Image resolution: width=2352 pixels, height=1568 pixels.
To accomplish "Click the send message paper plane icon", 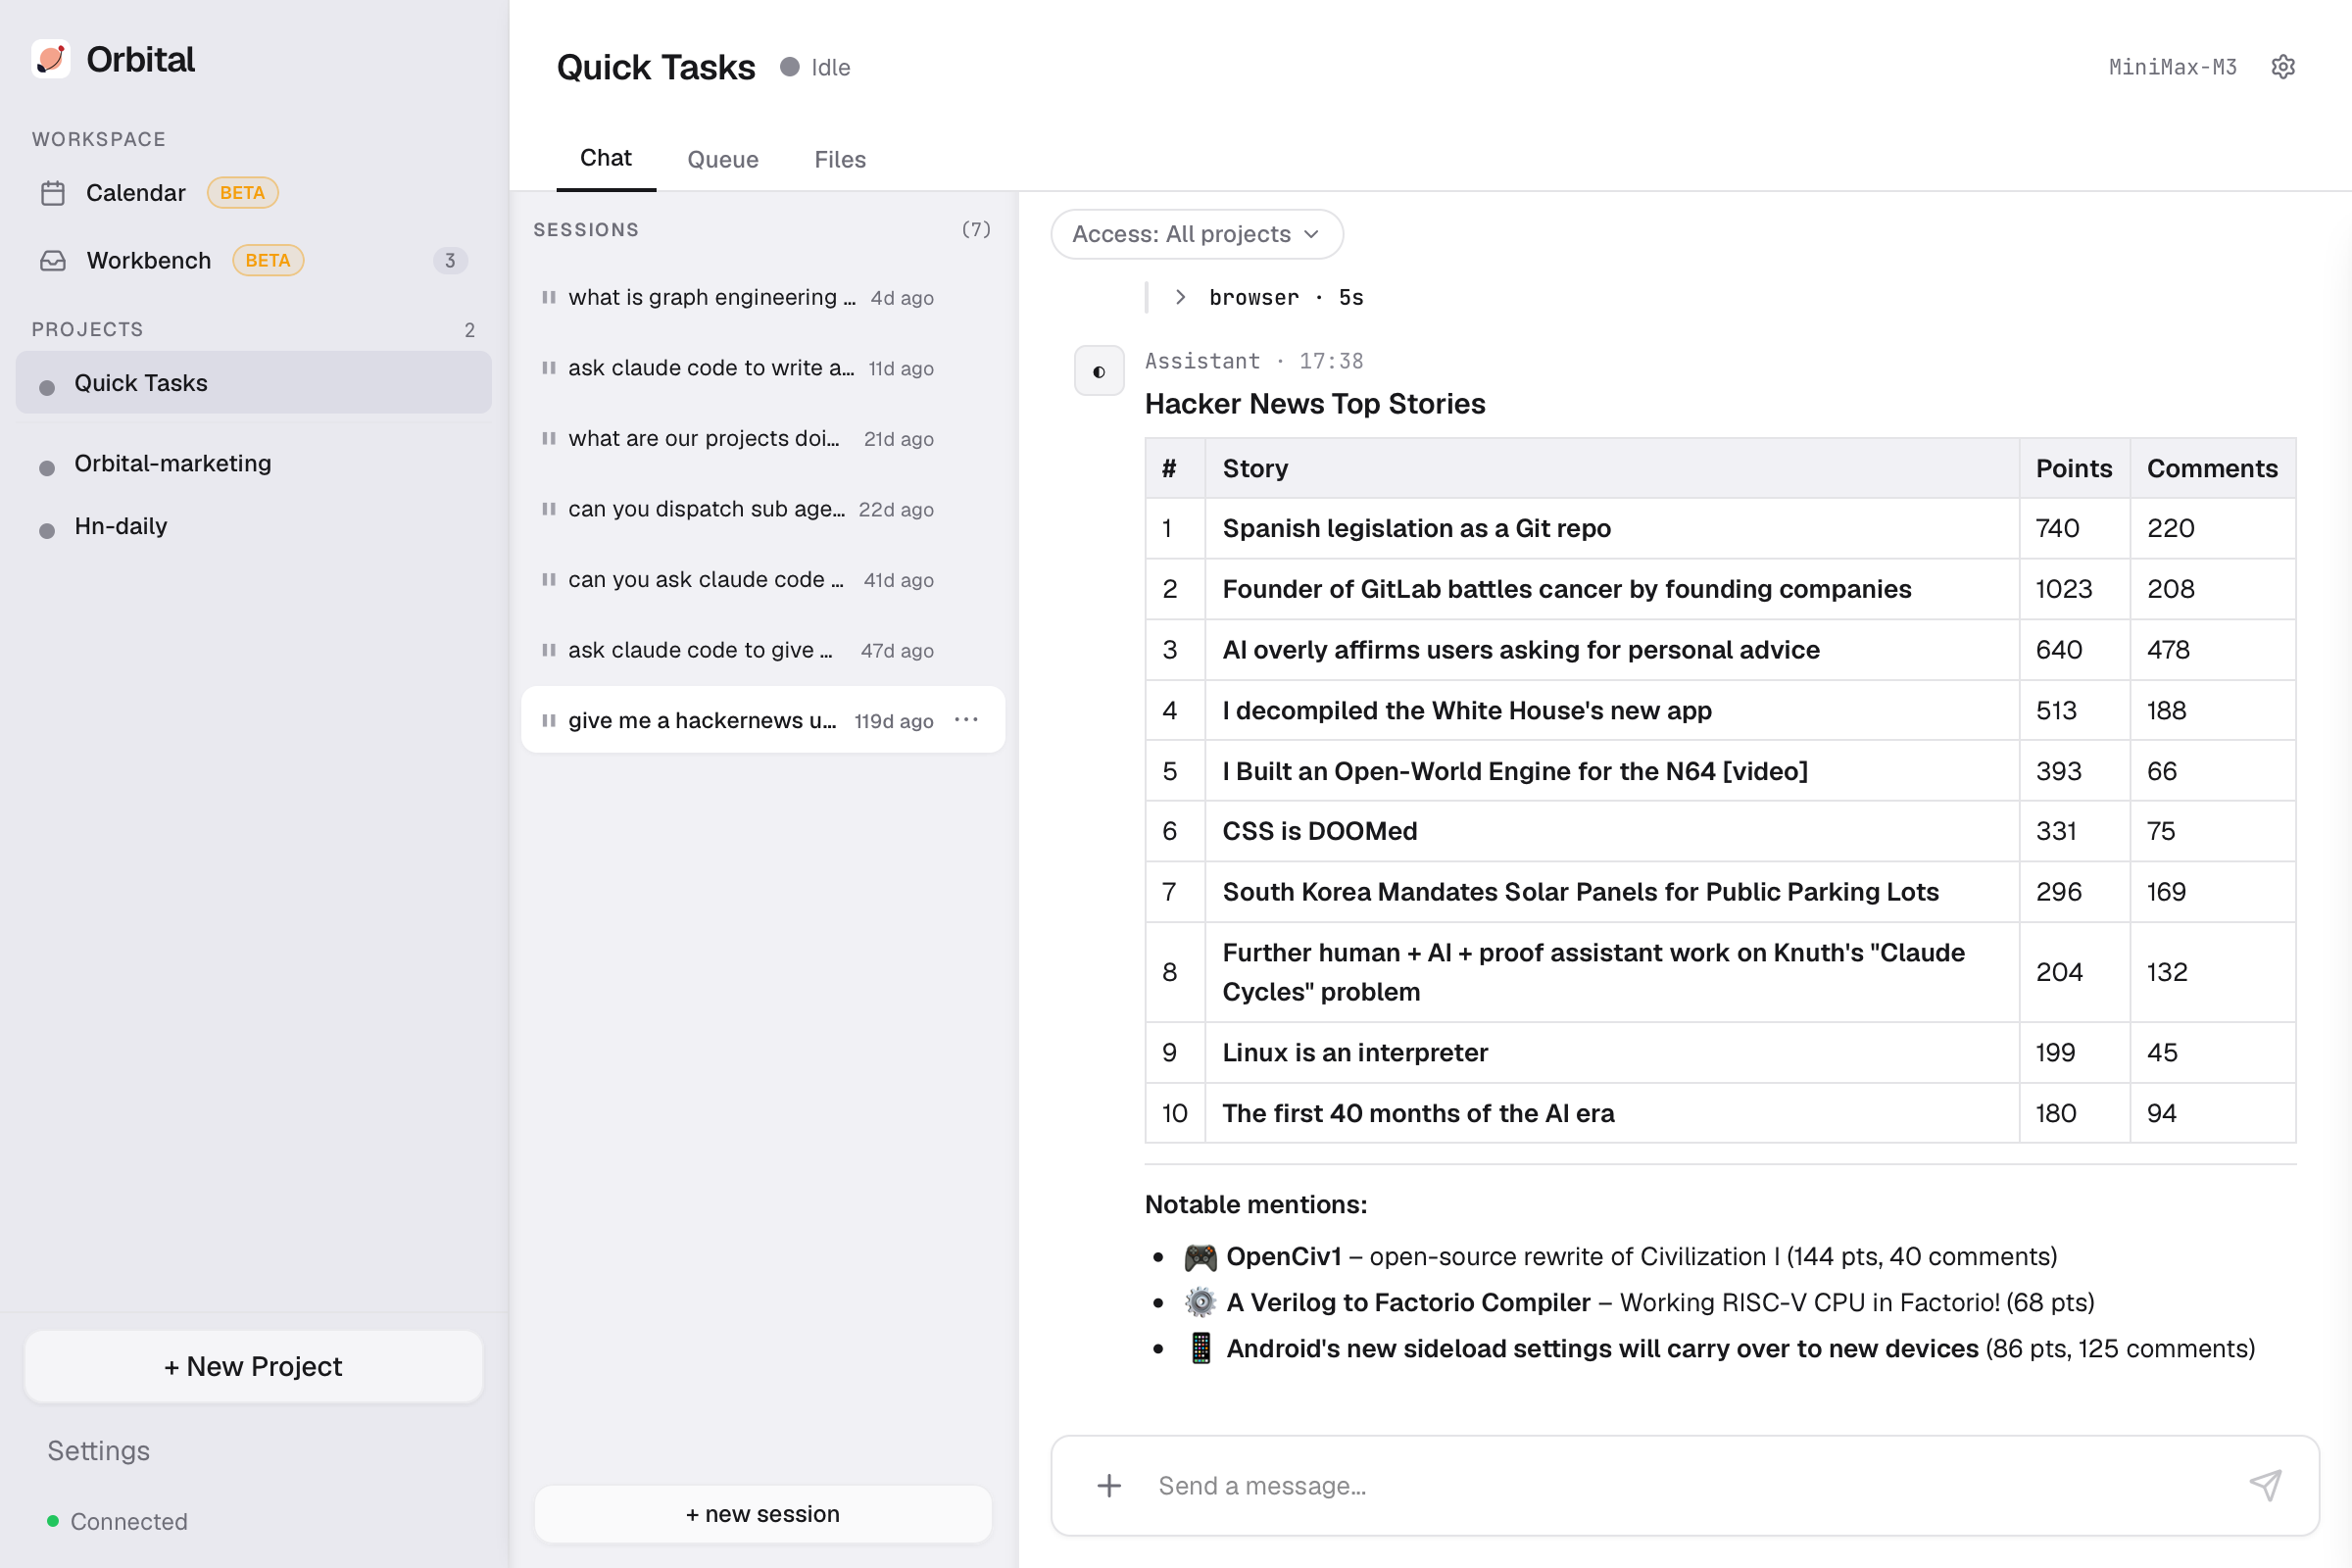I will [x=2265, y=1485].
